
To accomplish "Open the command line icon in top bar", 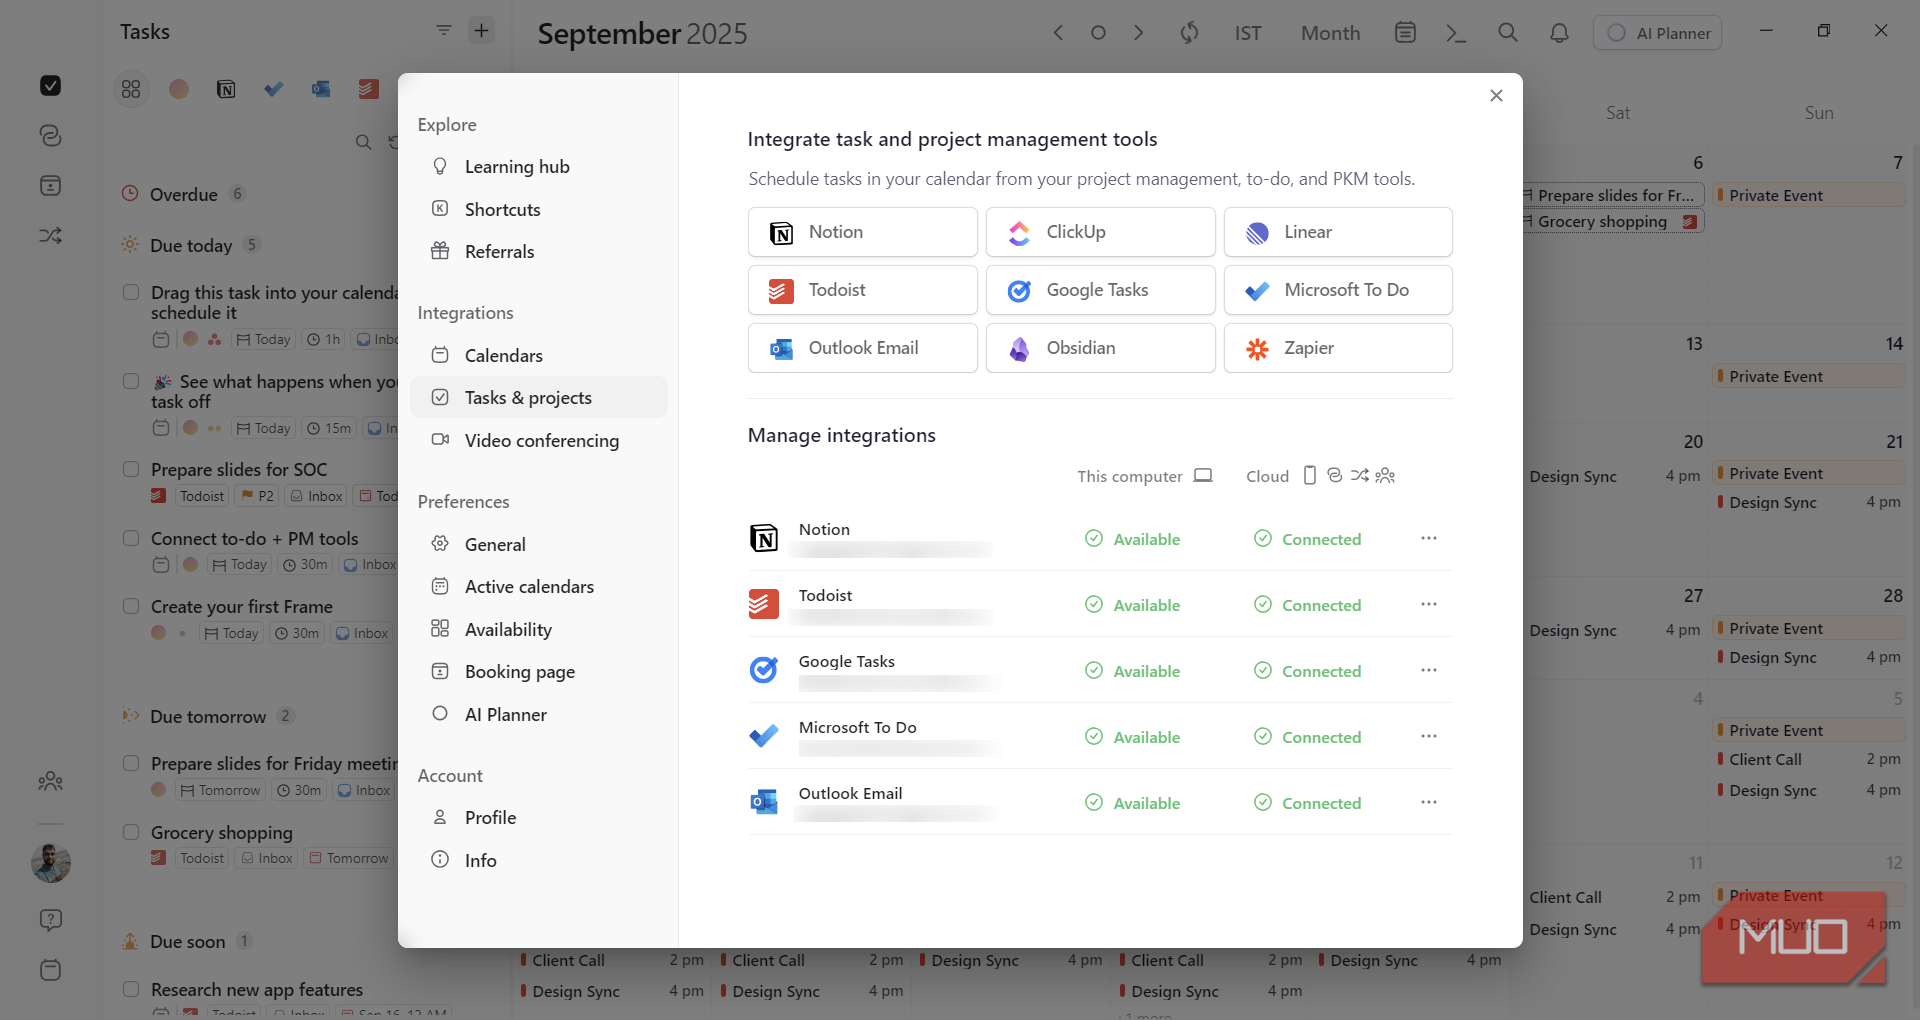I will tap(1456, 33).
